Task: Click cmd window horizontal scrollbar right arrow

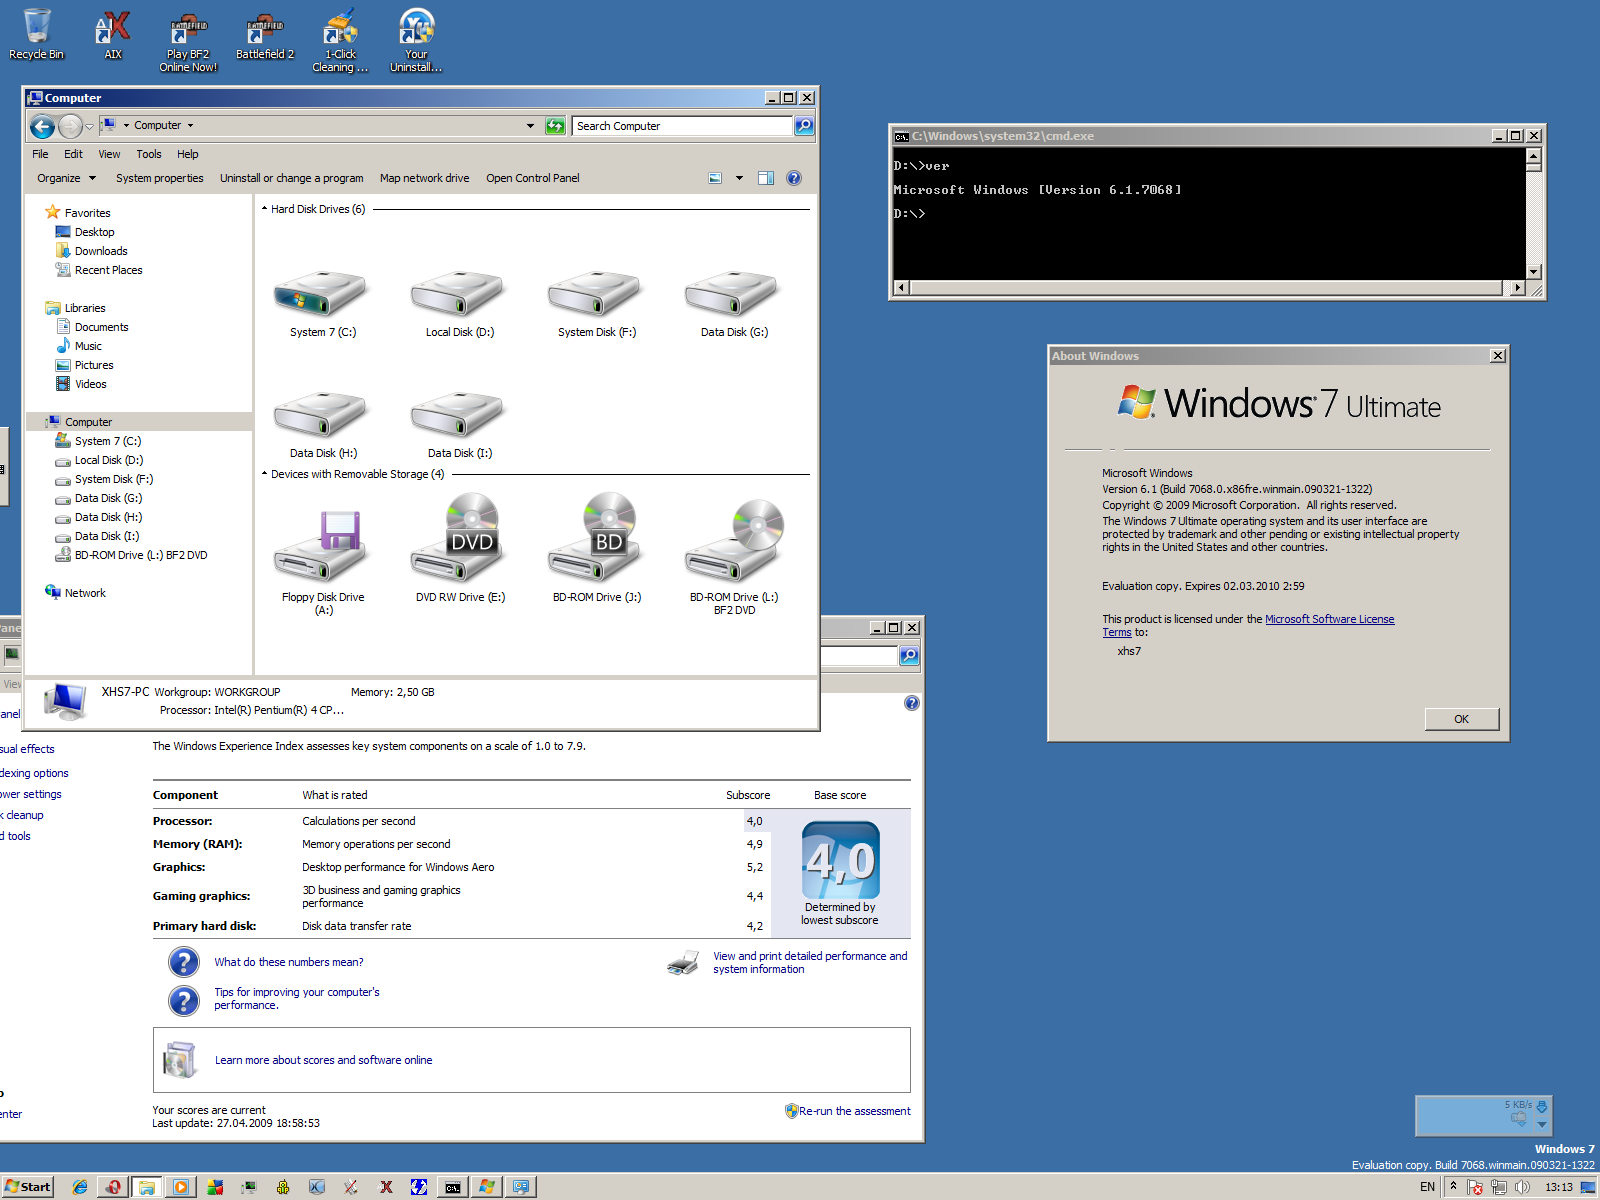Action: pos(1518,288)
